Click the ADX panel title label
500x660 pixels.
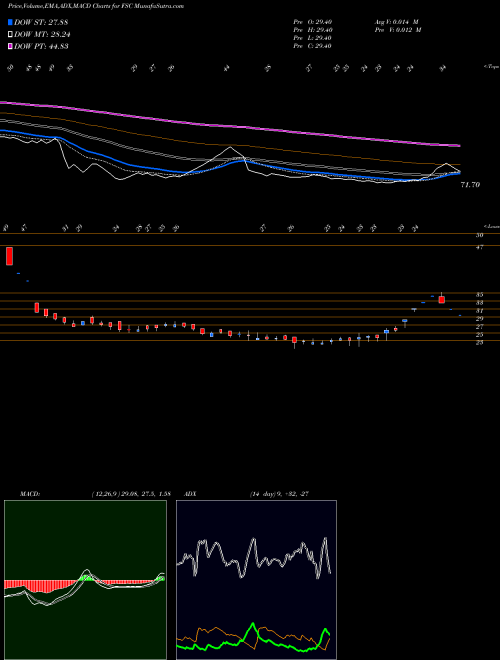[x=190, y=494]
